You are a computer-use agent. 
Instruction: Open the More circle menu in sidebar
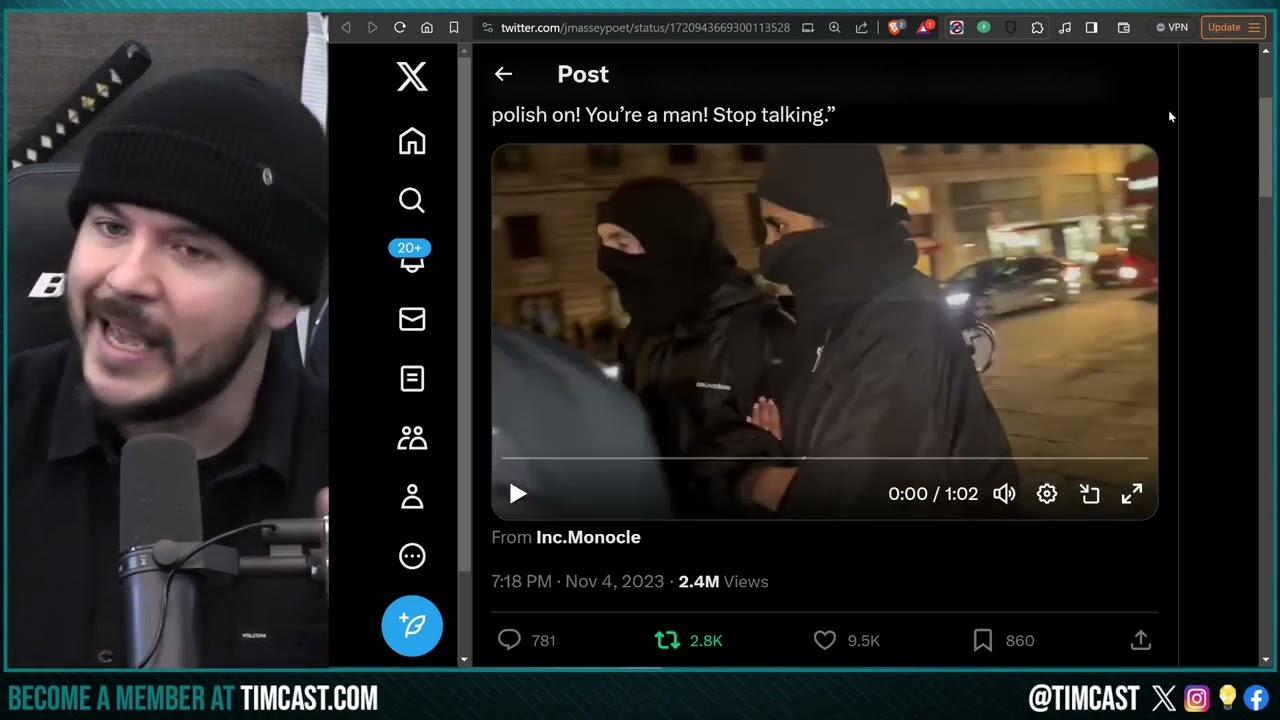(412, 557)
